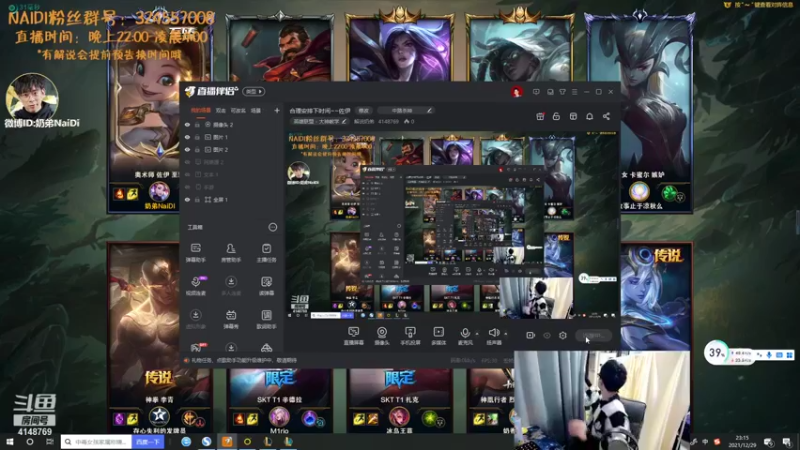Screen dimensions: 800x450
Task: Open the Cortana circle on taskbar
Action: coord(30,442)
